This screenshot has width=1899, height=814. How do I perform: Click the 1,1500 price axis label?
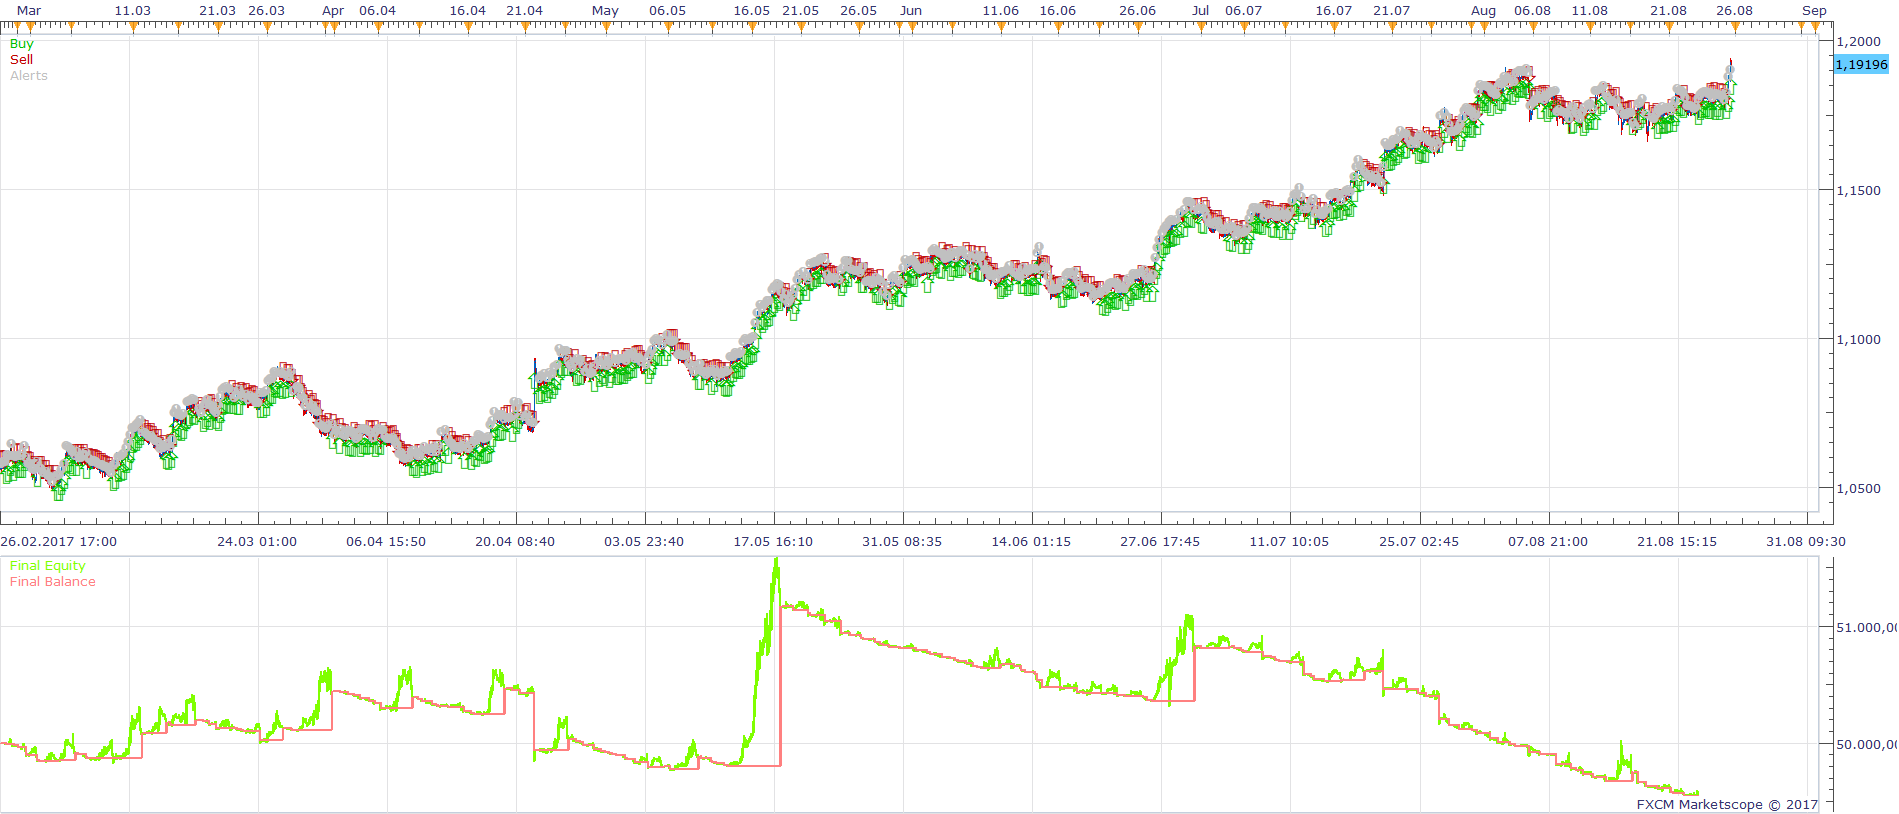(x=1859, y=190)
